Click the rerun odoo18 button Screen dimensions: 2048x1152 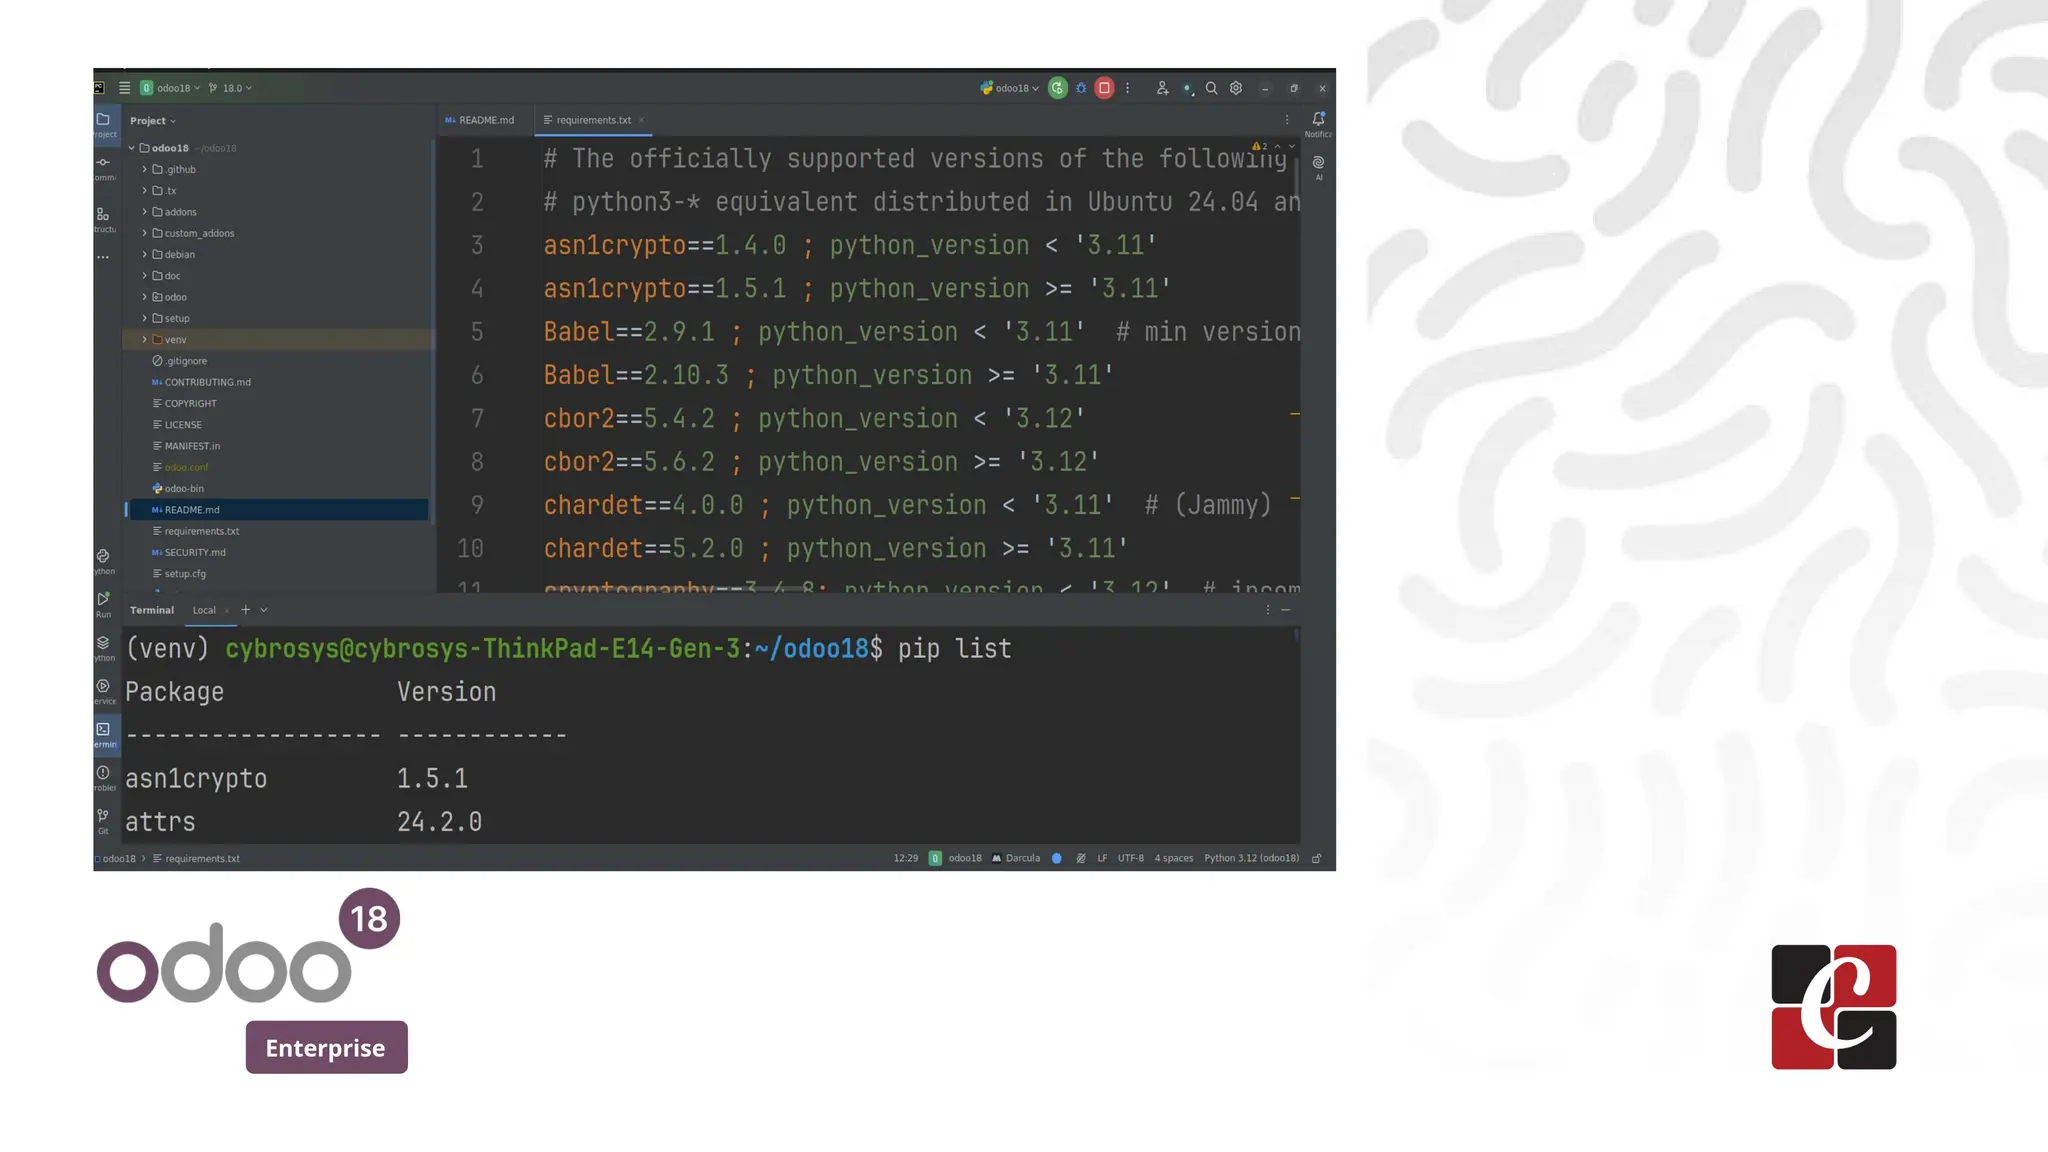[x=1057, y=88]
